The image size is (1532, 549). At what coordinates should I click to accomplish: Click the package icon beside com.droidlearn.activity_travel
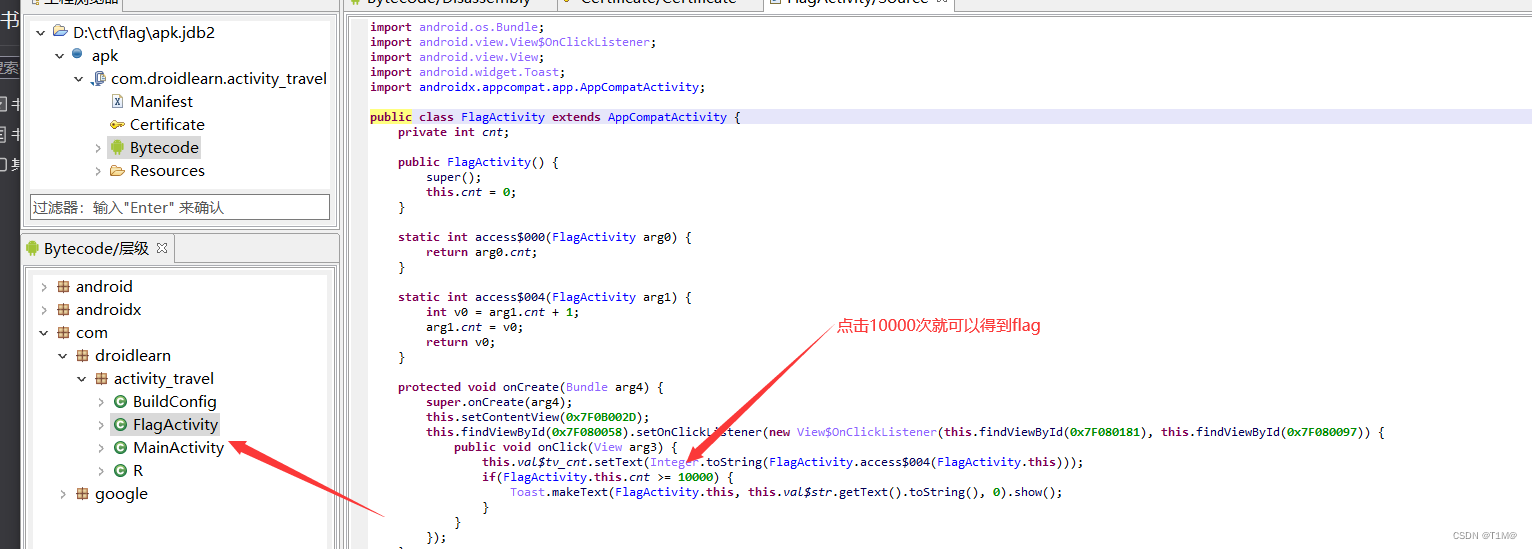(x=97, y=78)
